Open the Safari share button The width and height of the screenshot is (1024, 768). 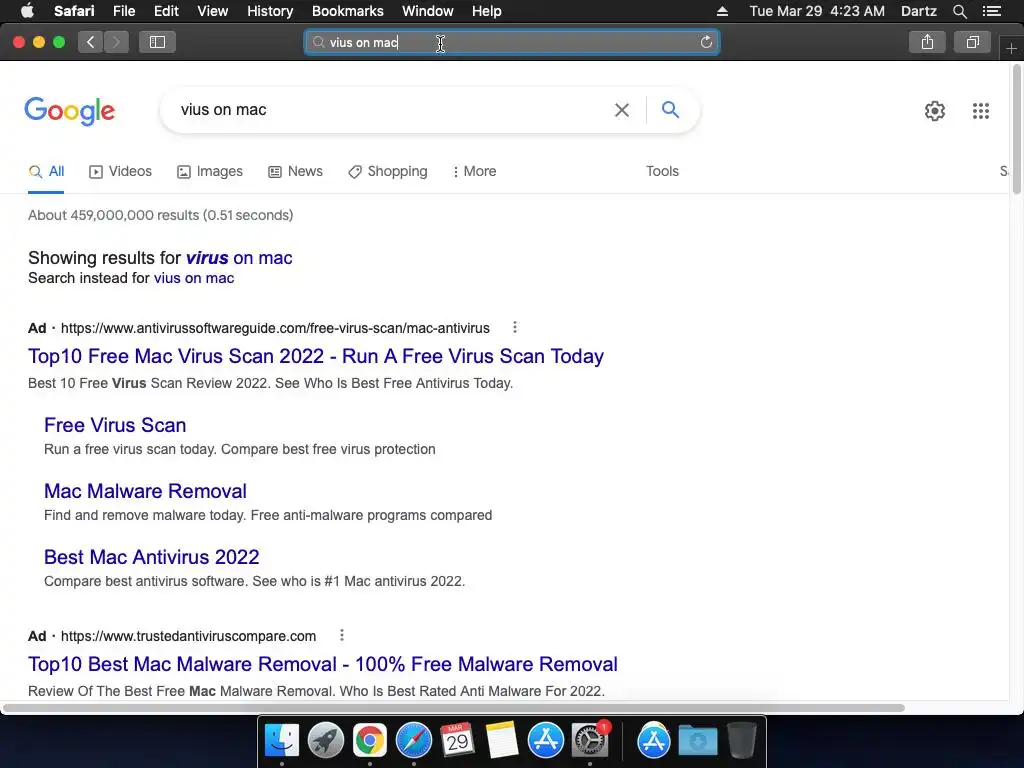pos(927,42)
